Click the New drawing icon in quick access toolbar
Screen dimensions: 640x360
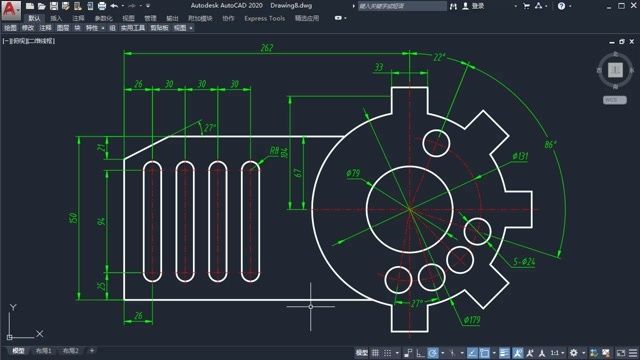tap(30, 6)
